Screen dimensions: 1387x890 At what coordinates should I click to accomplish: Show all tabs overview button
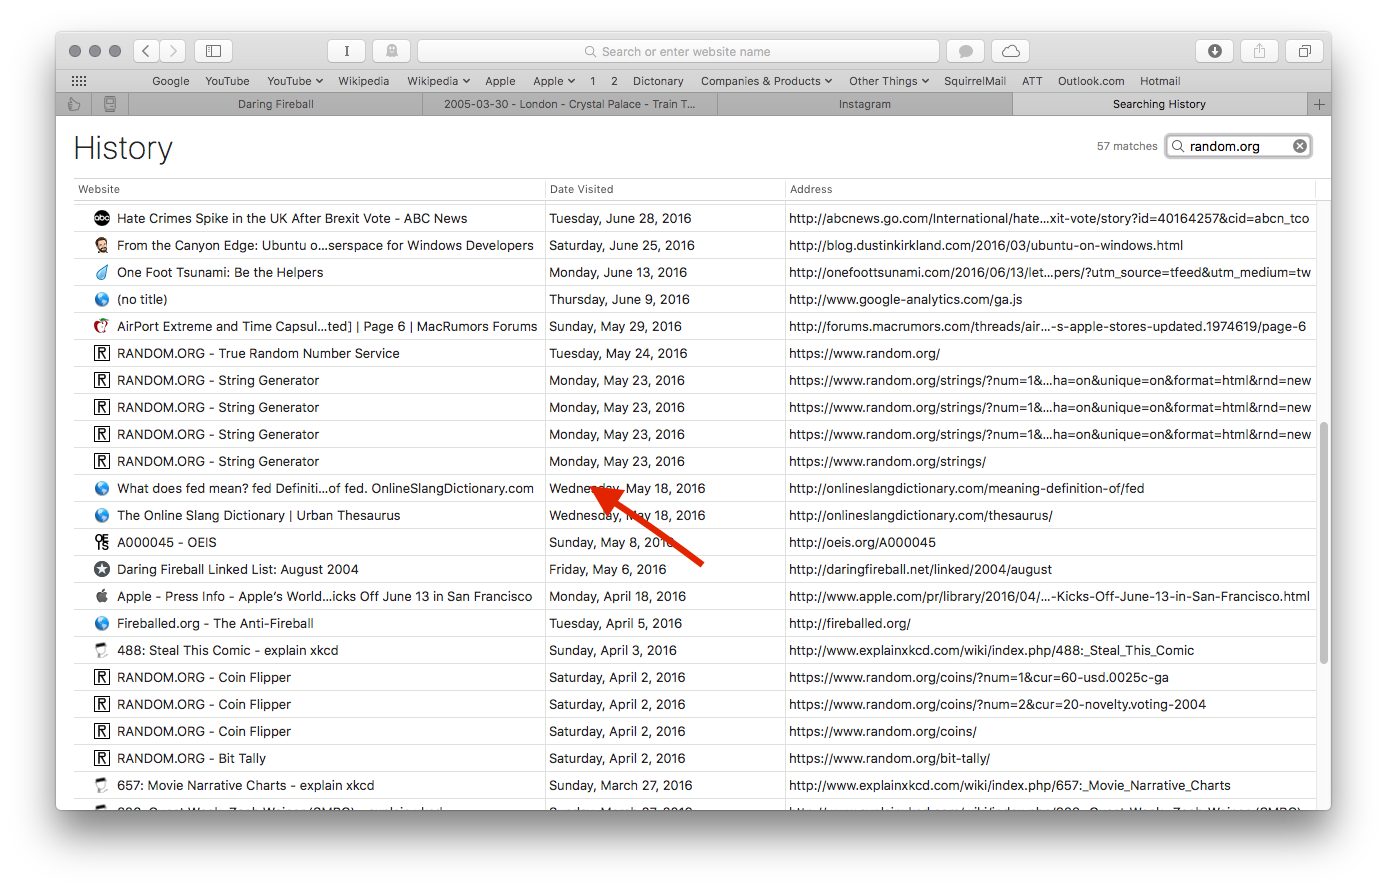pos(1304,51)
